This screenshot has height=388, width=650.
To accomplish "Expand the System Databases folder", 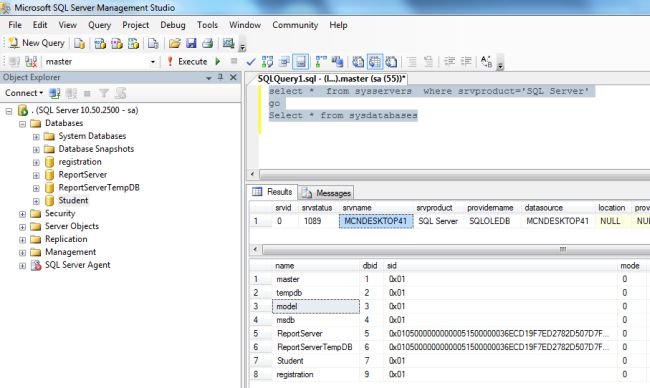I will point(36,137).
